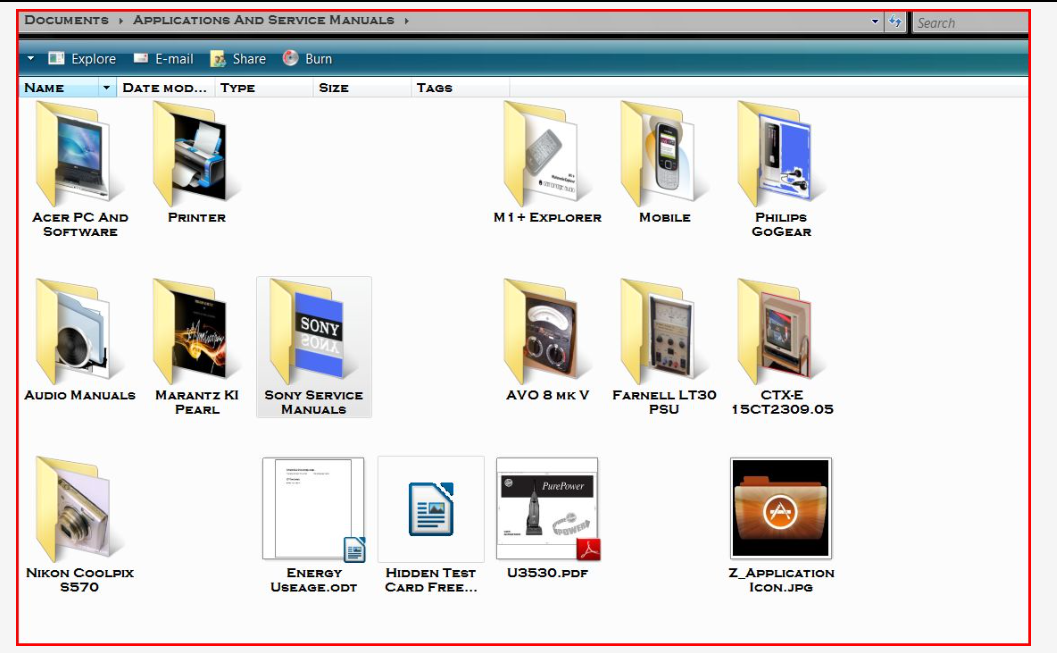Screen dimensions: 1057x653
Task: Click inside the Search box
Action: (971, 23)
